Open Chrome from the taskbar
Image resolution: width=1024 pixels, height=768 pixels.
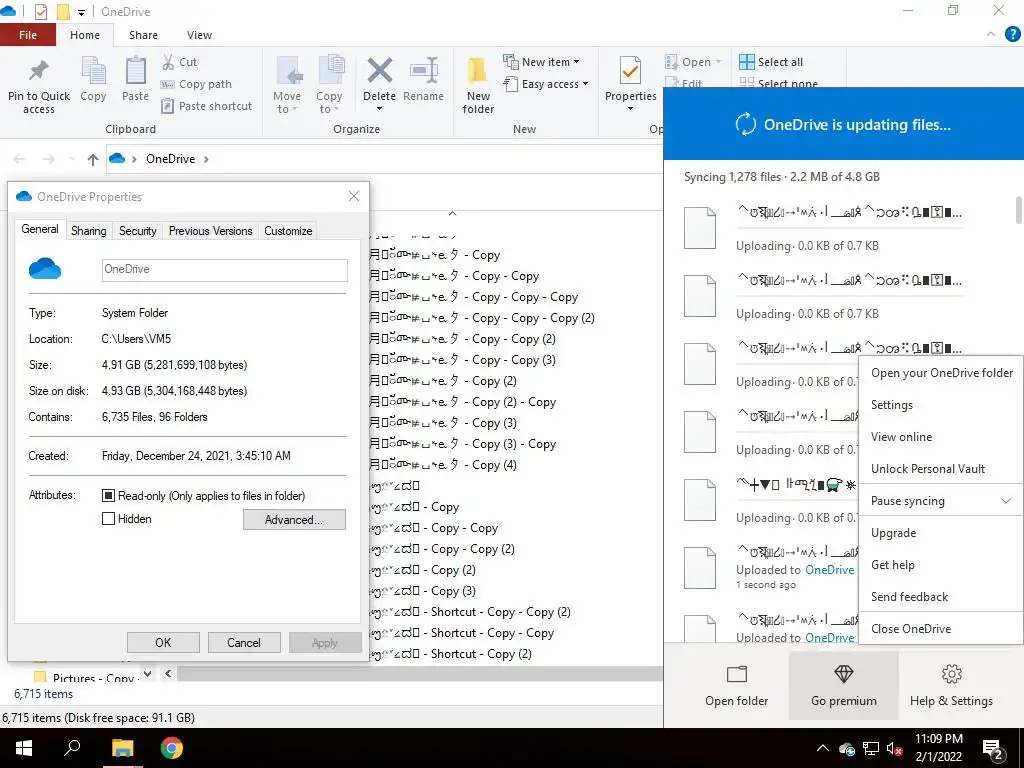click(172, 748)
